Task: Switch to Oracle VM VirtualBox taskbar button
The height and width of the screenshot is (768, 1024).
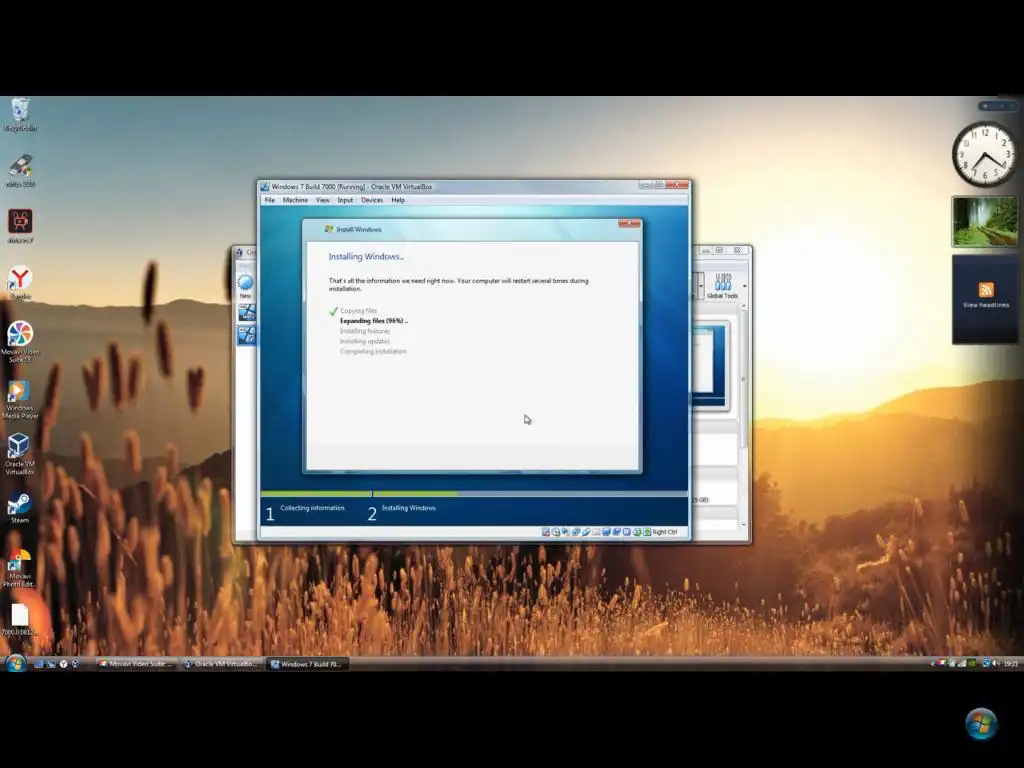Action: (222, 664)
